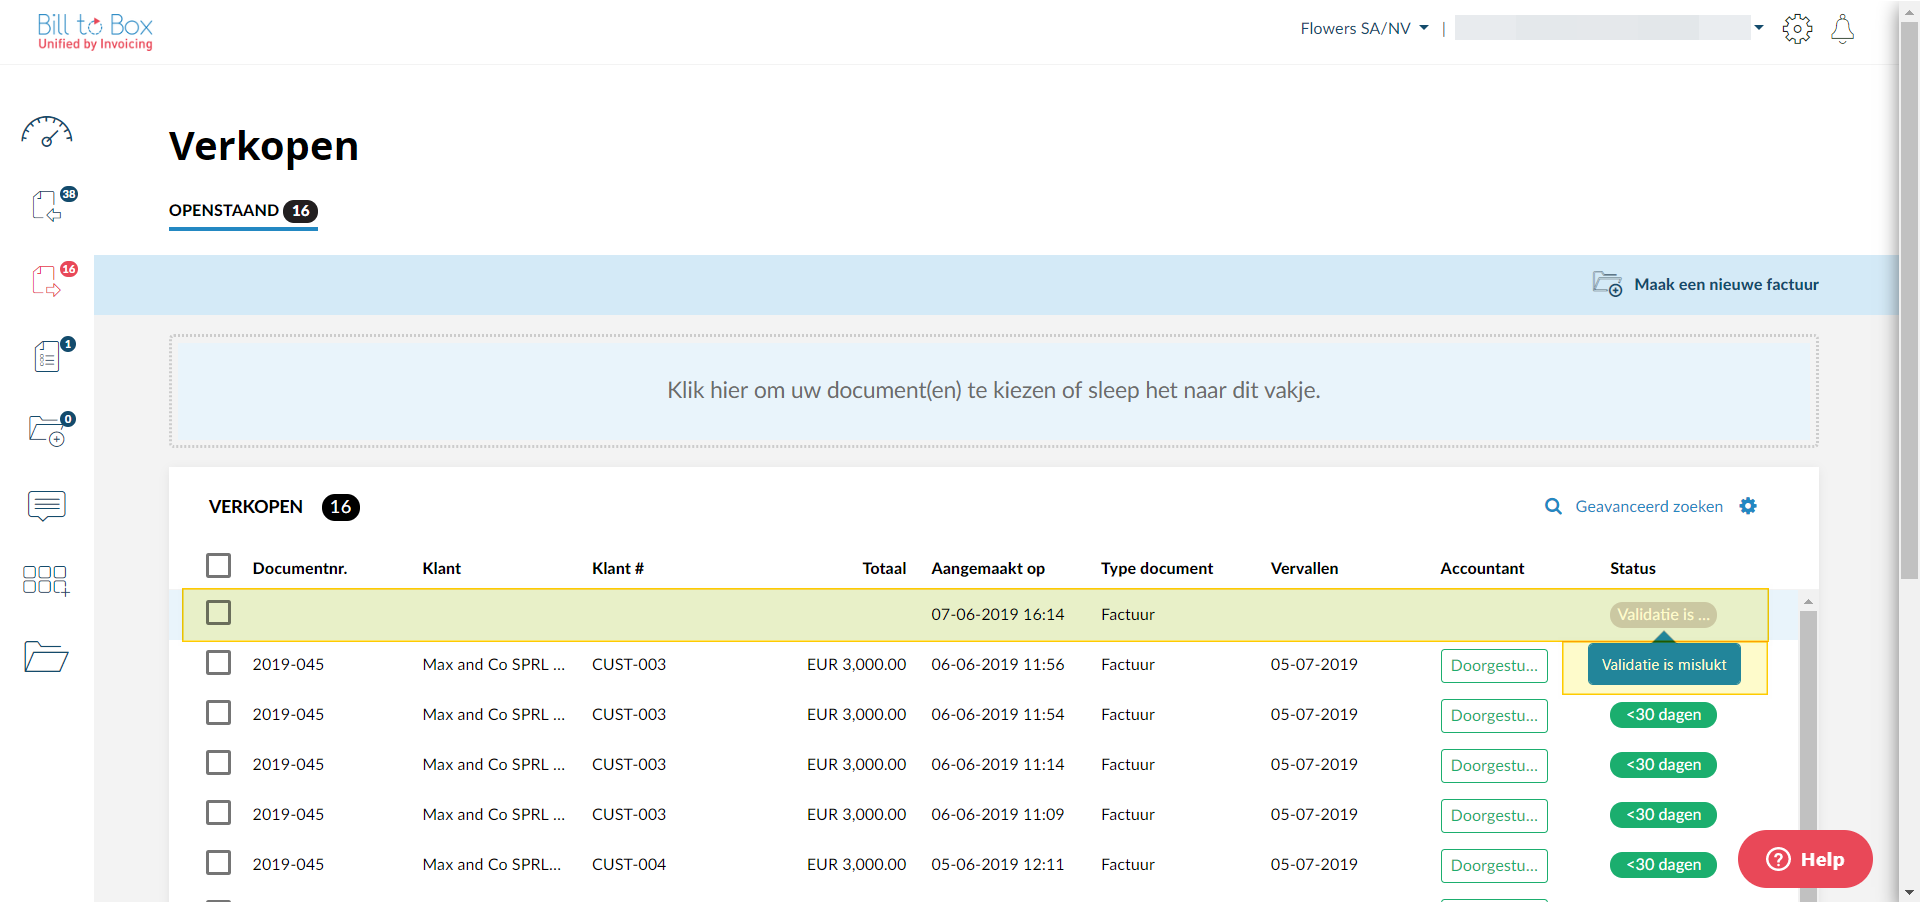Open the dashboard gauge icon in sidebar
The height and width of the screenshot is (902, 1920).
[47, 132]
